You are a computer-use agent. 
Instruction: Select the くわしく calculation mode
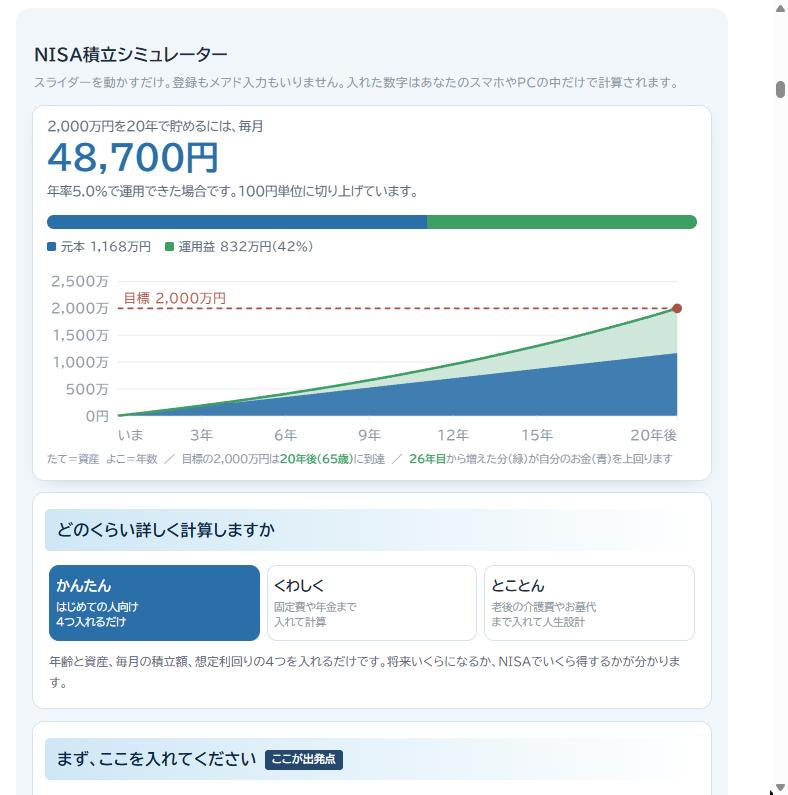coord(372,603)
